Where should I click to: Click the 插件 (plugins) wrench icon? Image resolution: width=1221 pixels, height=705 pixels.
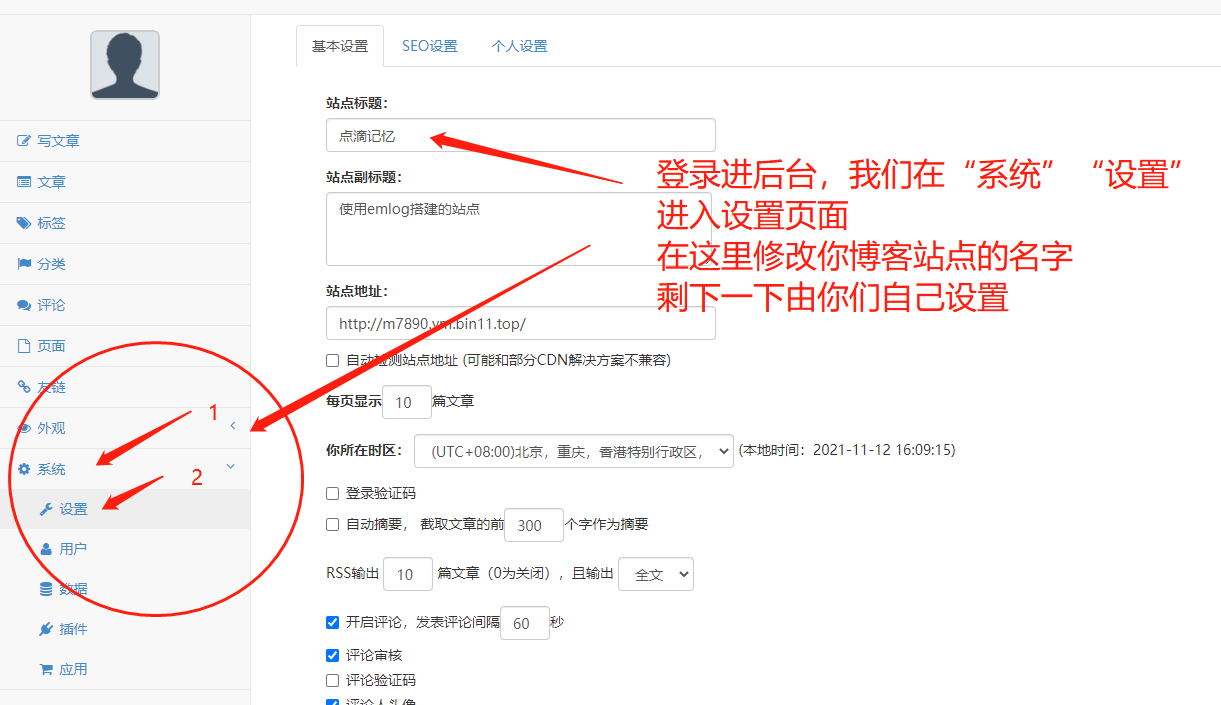click(x=46, y=628)
